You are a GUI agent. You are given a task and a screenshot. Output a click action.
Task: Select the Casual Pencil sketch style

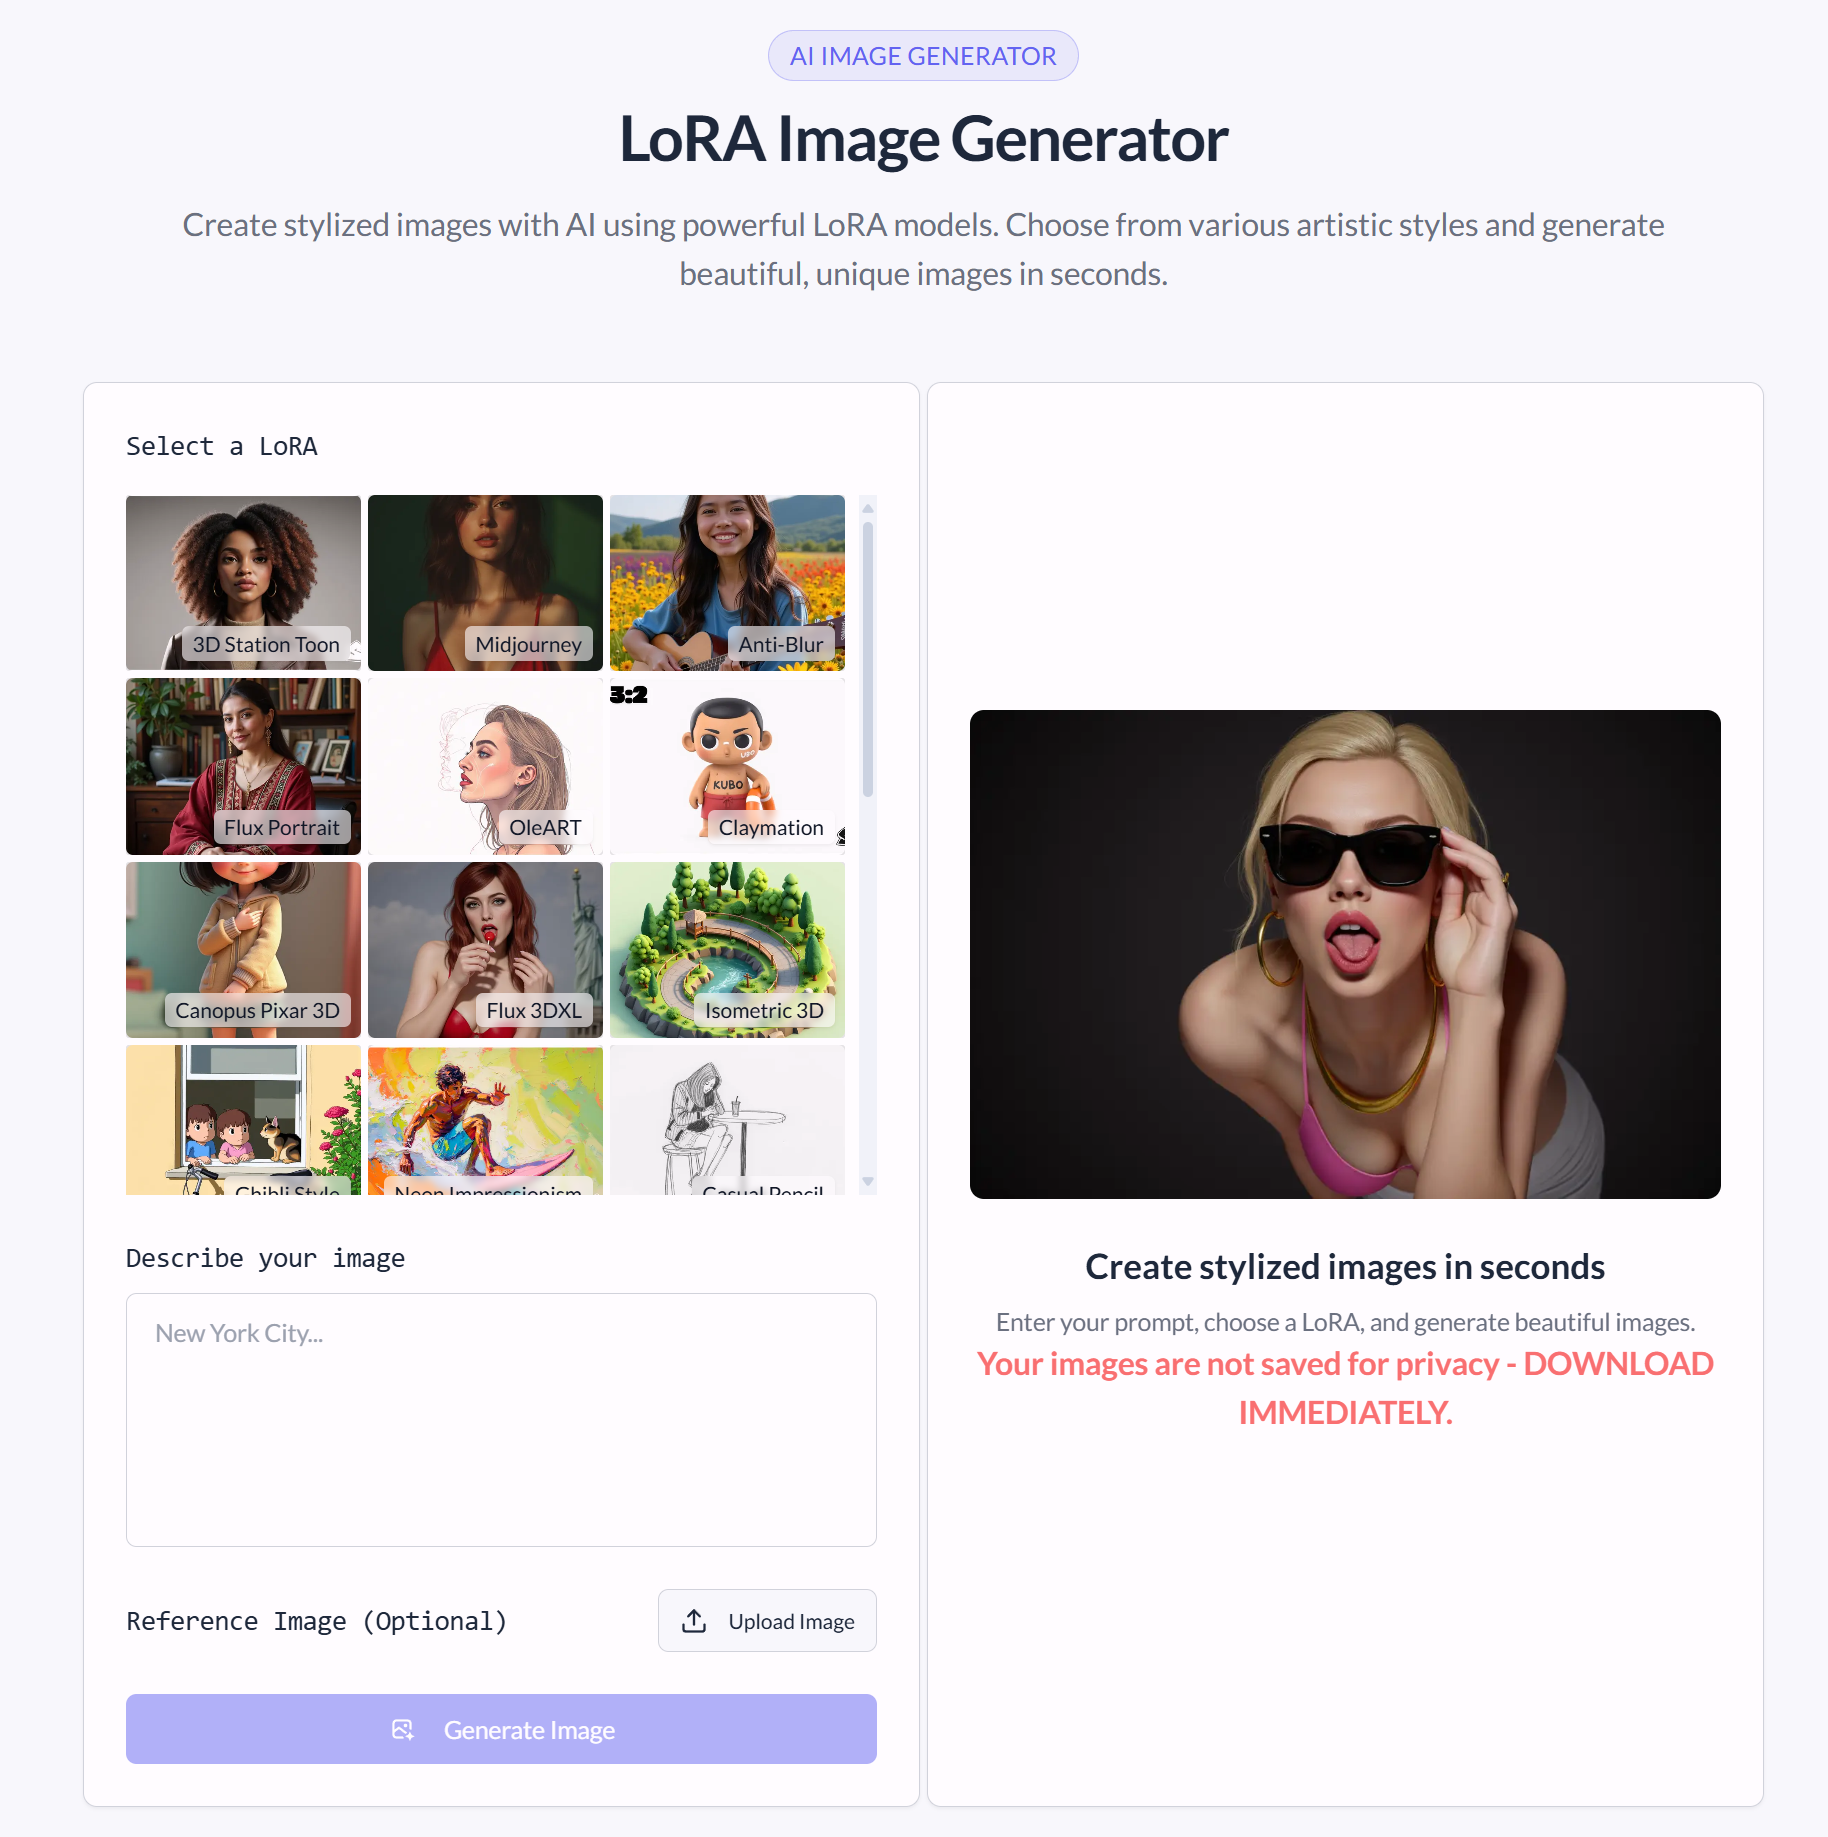pyautogui.click(x=727, y=1120)
